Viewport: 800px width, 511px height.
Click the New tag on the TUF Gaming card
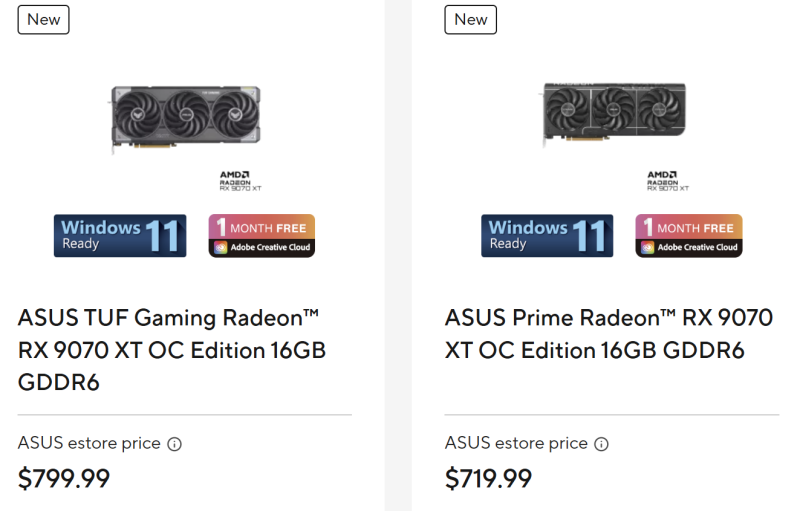(43, 19)
